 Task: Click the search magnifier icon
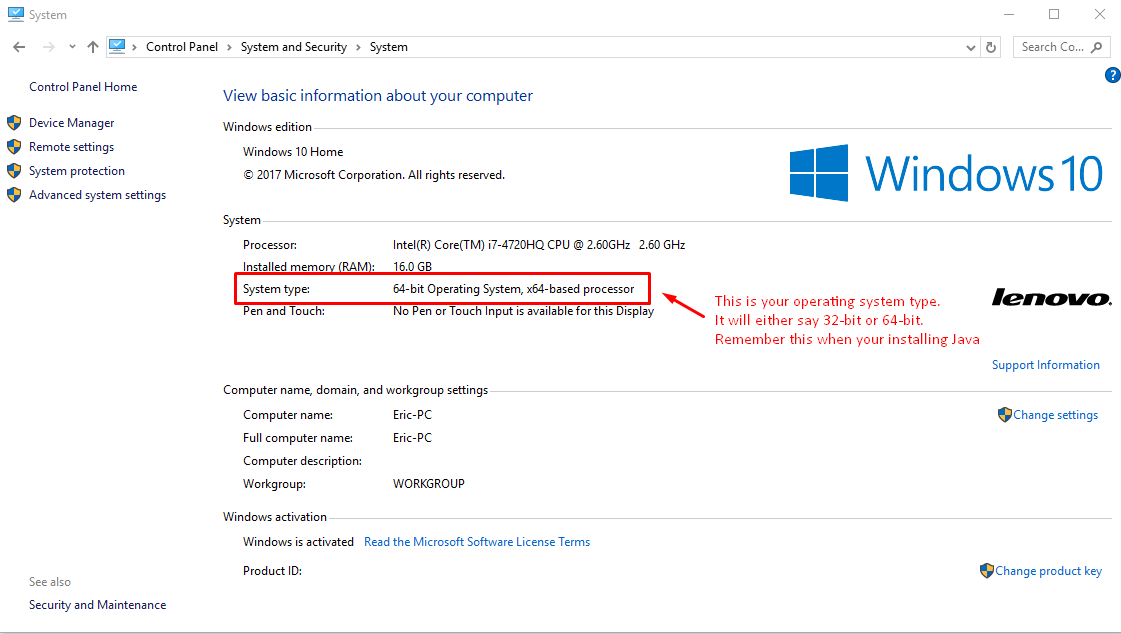tap(1097, 47)
